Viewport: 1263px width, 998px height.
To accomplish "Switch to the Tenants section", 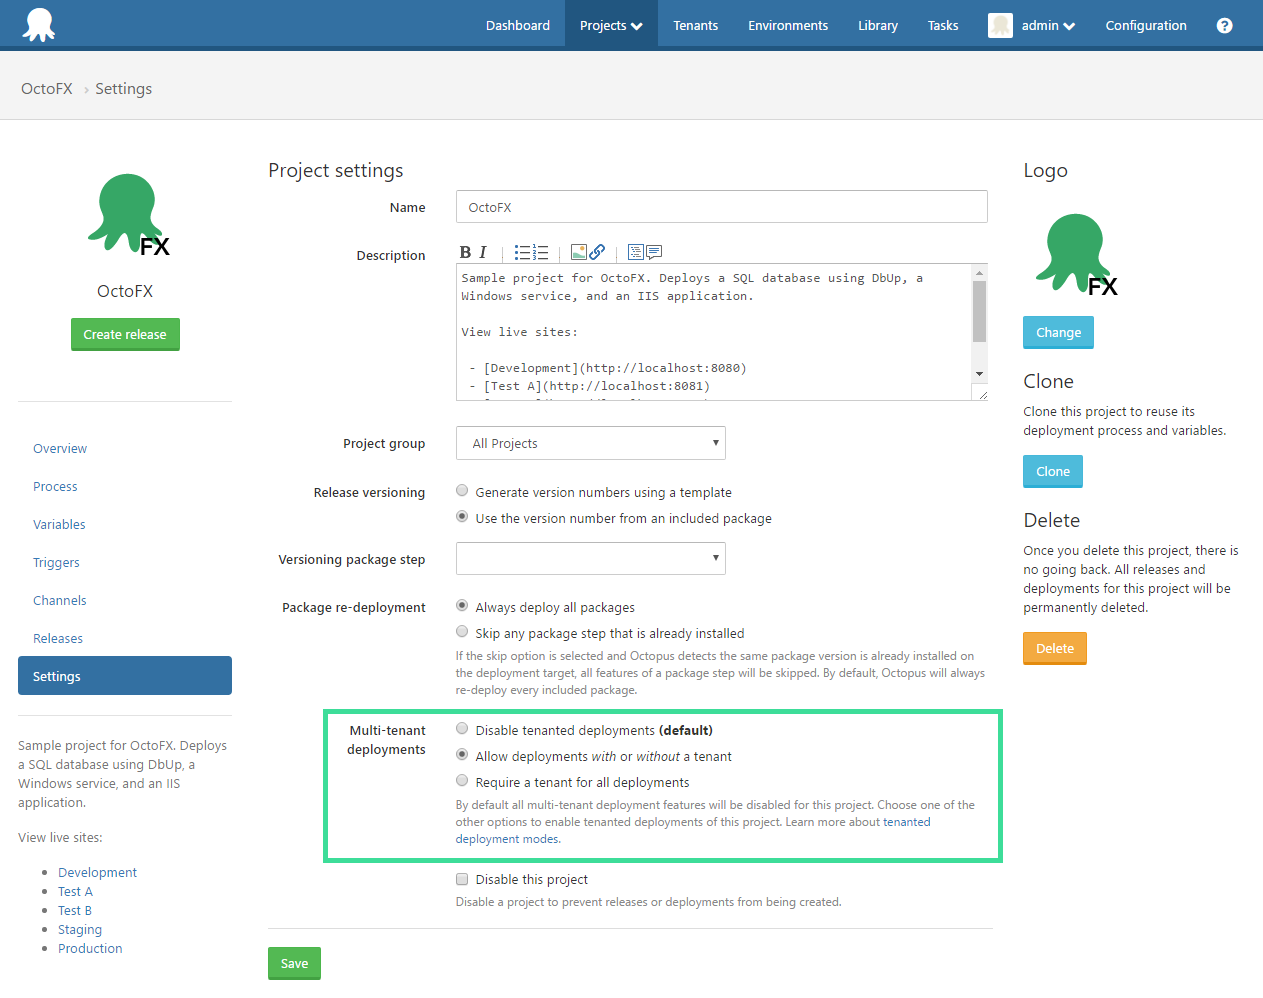I will (x=695, y=25).
